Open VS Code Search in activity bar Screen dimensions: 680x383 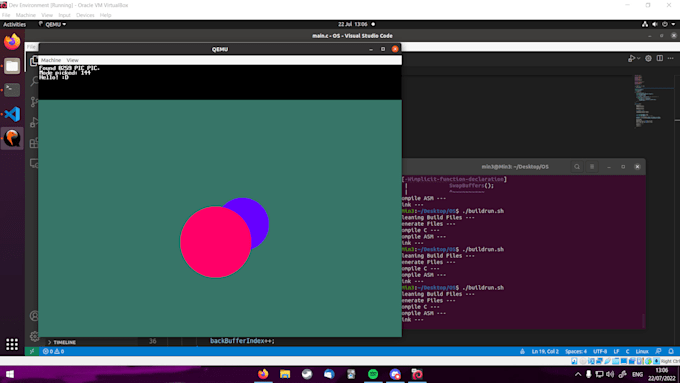tap(34, 81)
